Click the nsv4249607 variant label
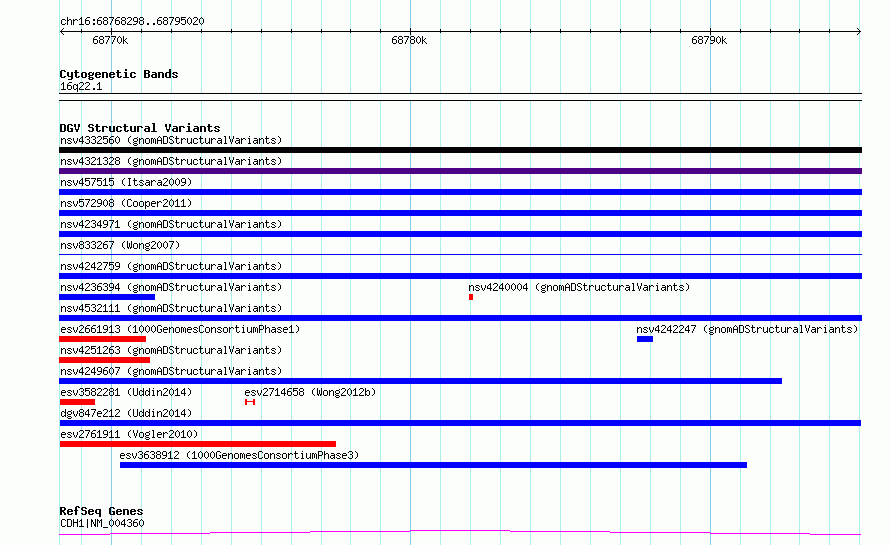The height and width of the screenshot is (545, 890). [x=171, y=371]
